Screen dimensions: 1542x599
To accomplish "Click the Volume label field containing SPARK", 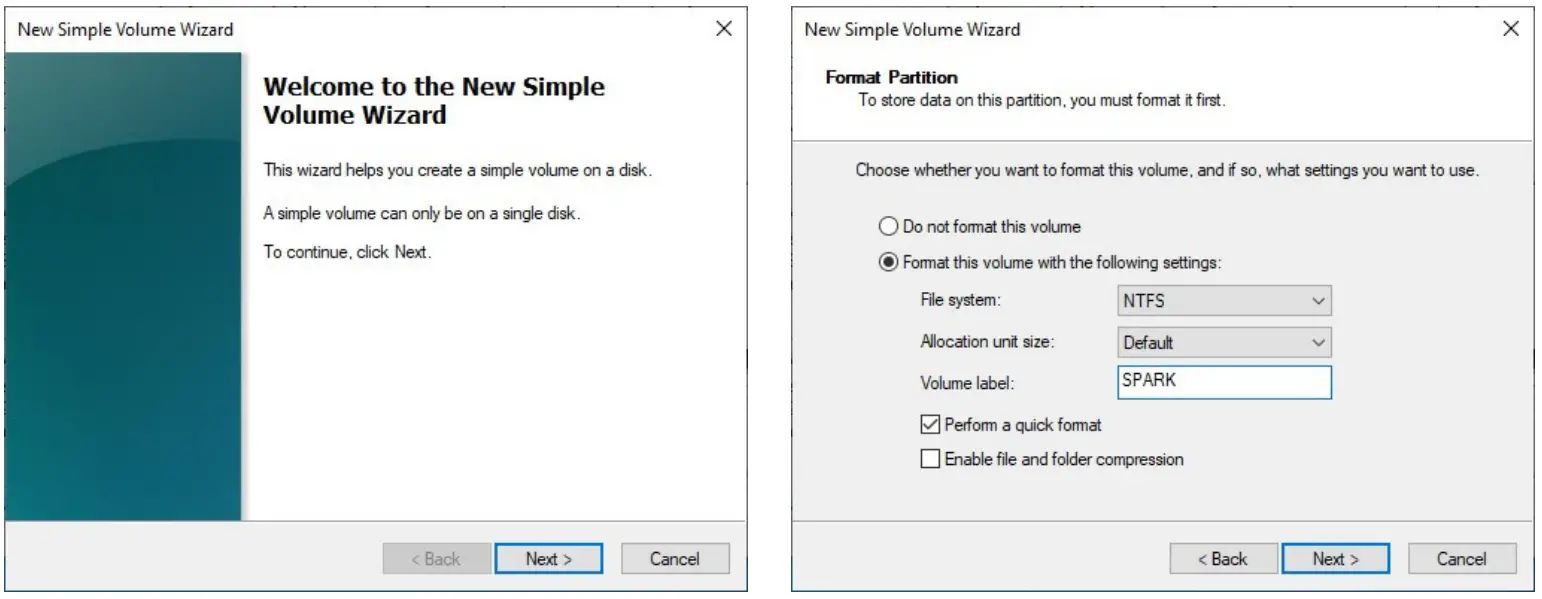I will pos(1224,381).
